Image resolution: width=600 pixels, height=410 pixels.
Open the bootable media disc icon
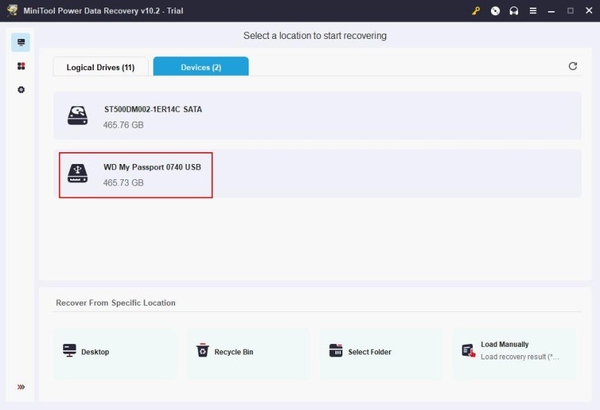pos(495,11)
